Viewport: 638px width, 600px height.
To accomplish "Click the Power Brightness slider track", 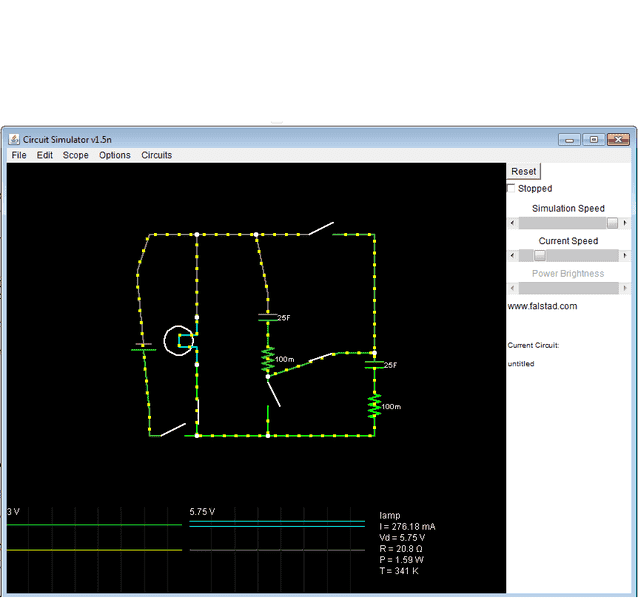I will coord(568,288).
